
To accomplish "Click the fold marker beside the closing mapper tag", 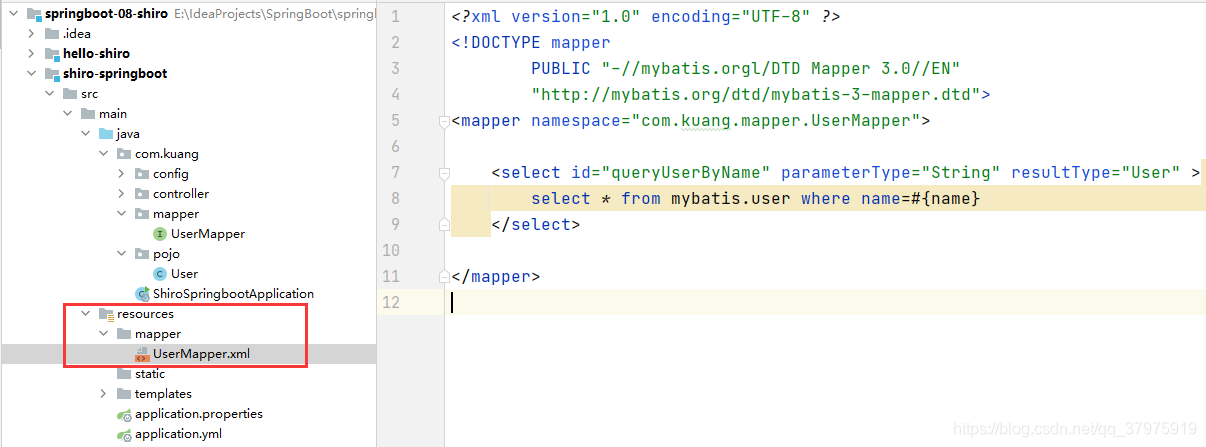I will (444, 277).
